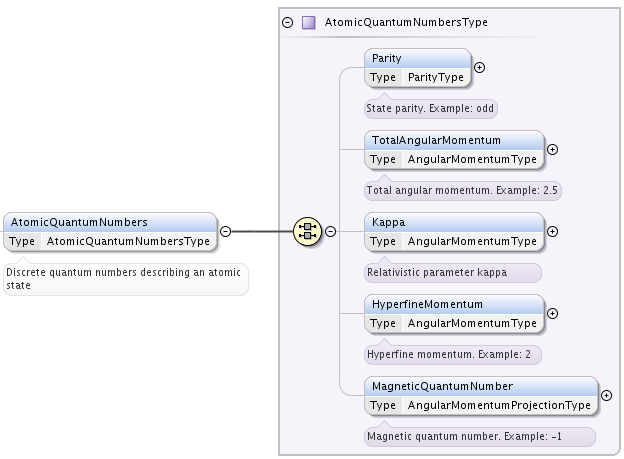Collapse the sequence compositor children
This screenshot has width=624, height=459.
tap(330, 231)
